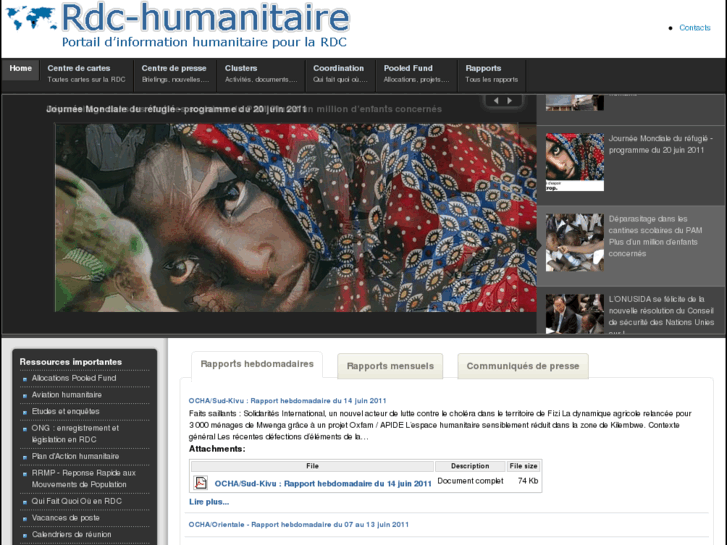
Task: Click the Document complet cell
Action: (470, 481)
